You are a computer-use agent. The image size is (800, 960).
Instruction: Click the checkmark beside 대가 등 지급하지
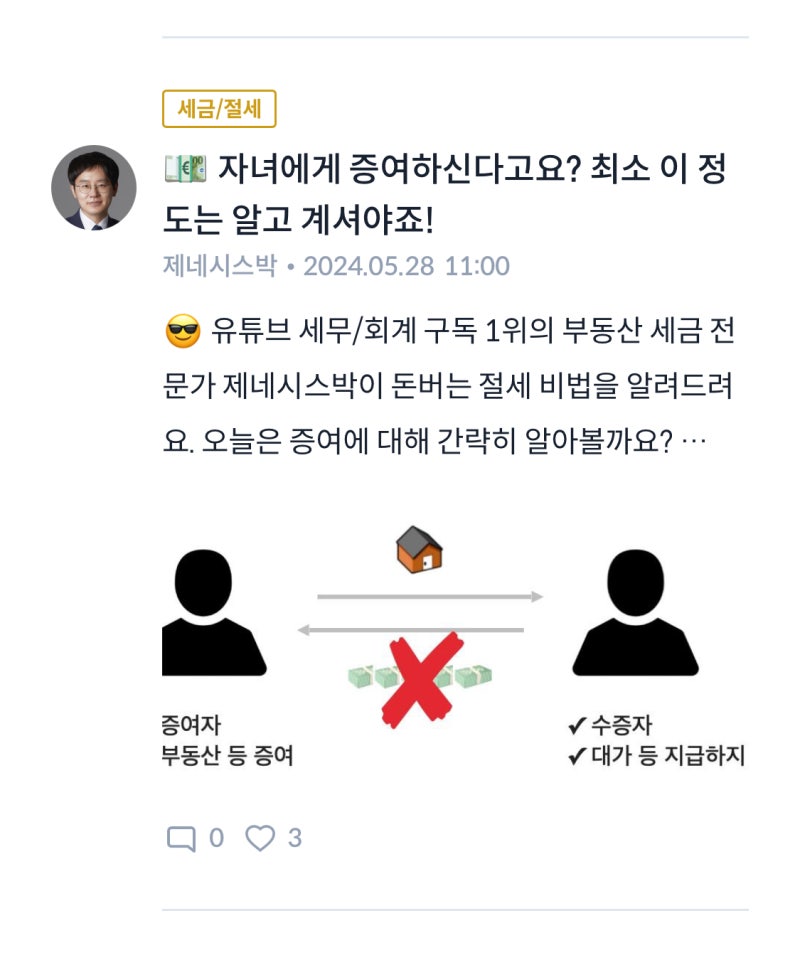point(577,757)
